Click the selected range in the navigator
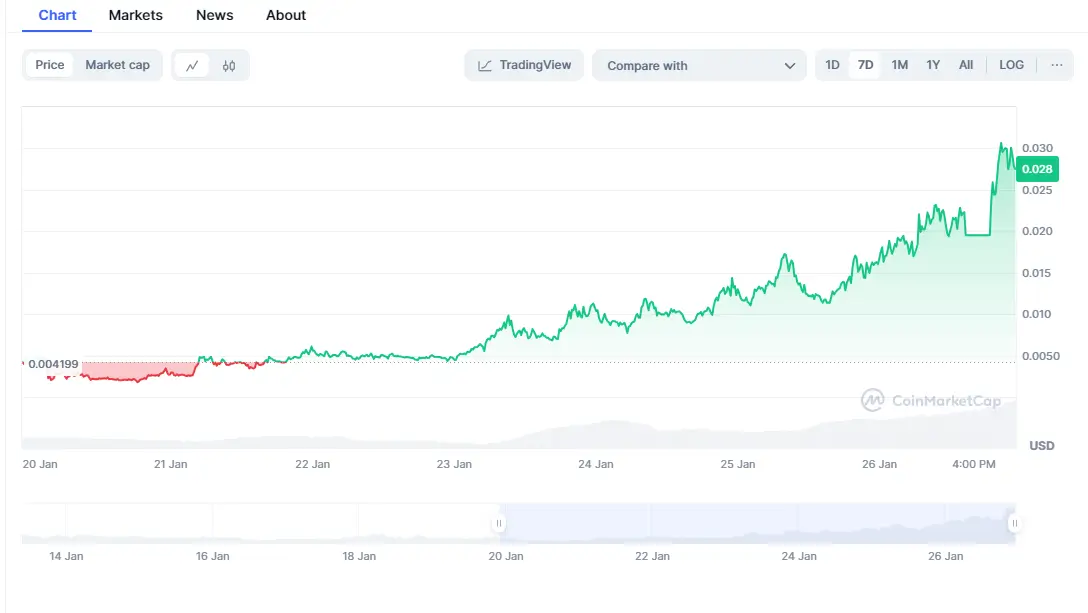Image resolution: width=1088 pixels, height=613 pixels. point(757,523)
